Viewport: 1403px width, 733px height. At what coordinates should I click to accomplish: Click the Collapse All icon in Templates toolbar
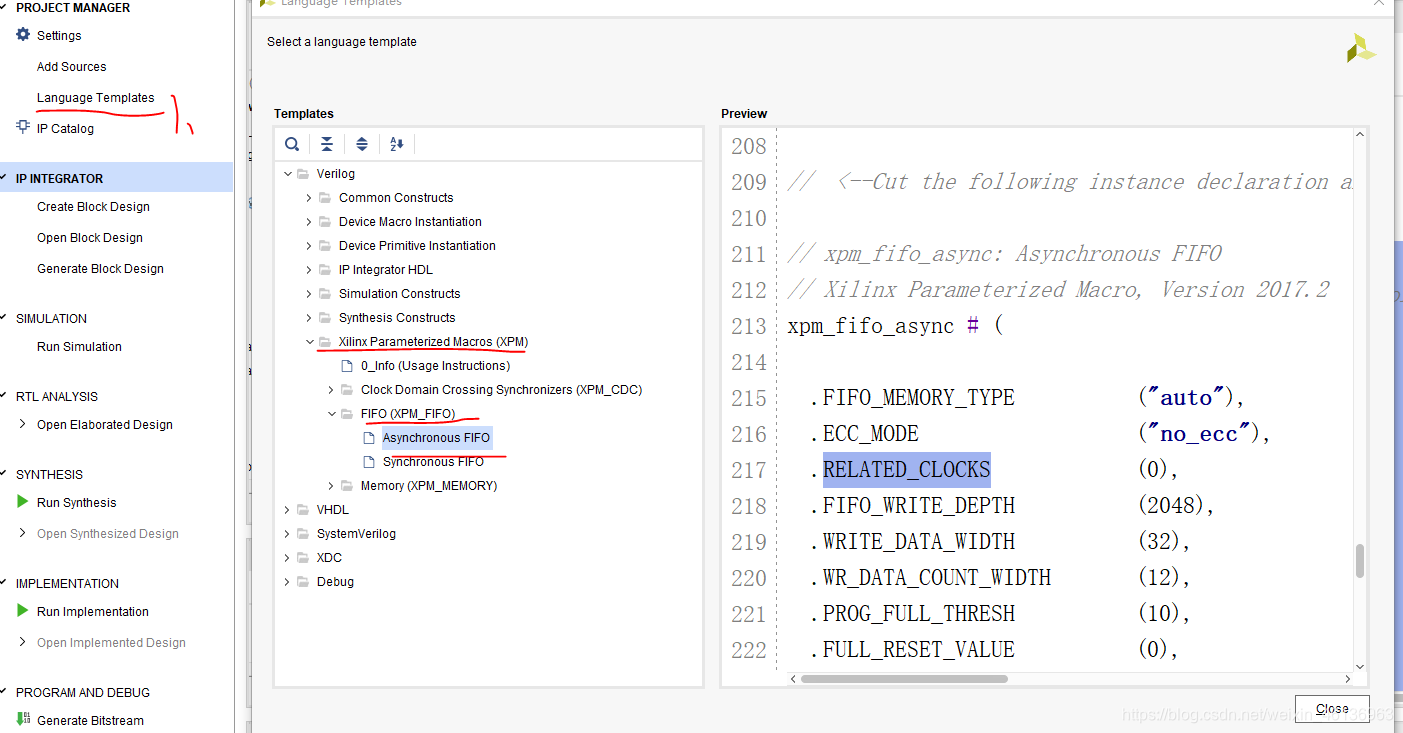(x=327, y=144)
